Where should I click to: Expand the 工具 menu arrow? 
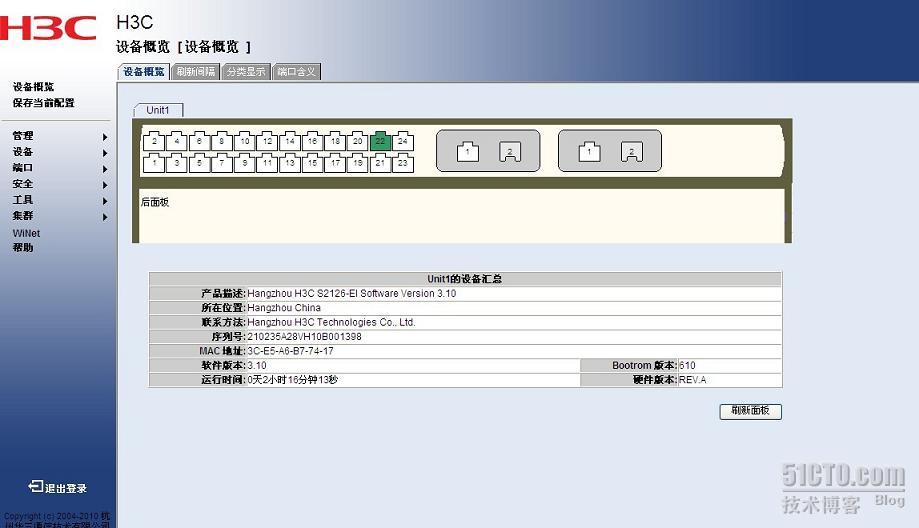(105, 201)
